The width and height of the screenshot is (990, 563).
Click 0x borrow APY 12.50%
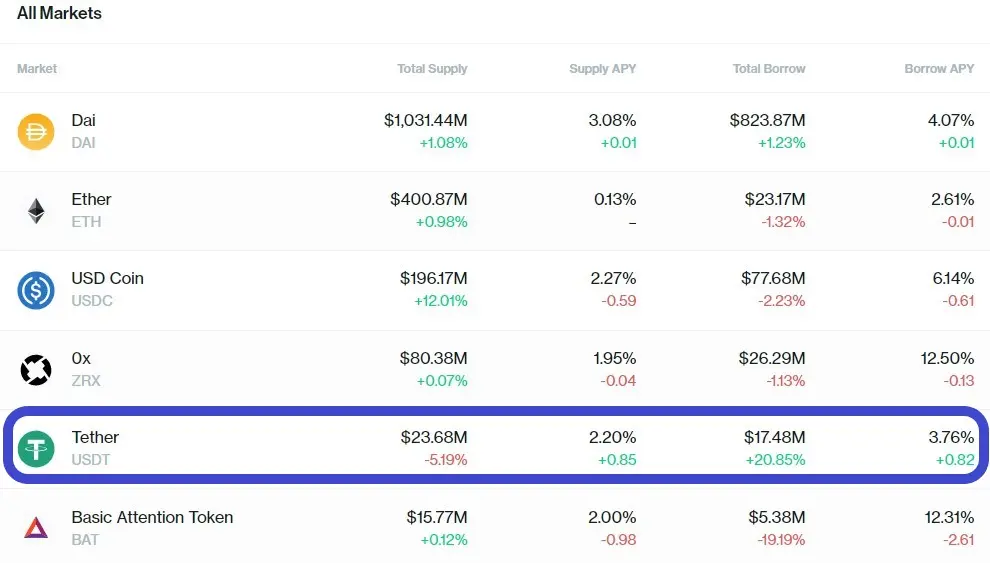[x=947, y=359]
